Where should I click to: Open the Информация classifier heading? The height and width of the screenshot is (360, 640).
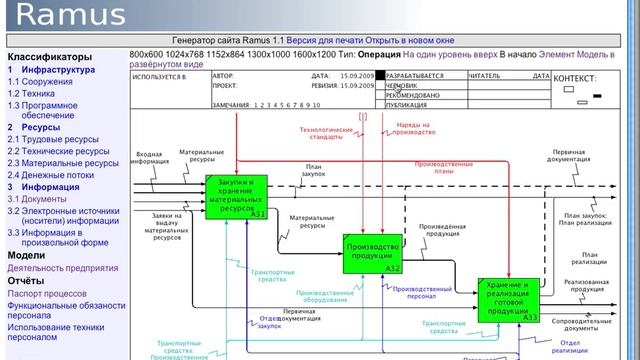click(x=50, y=187)
